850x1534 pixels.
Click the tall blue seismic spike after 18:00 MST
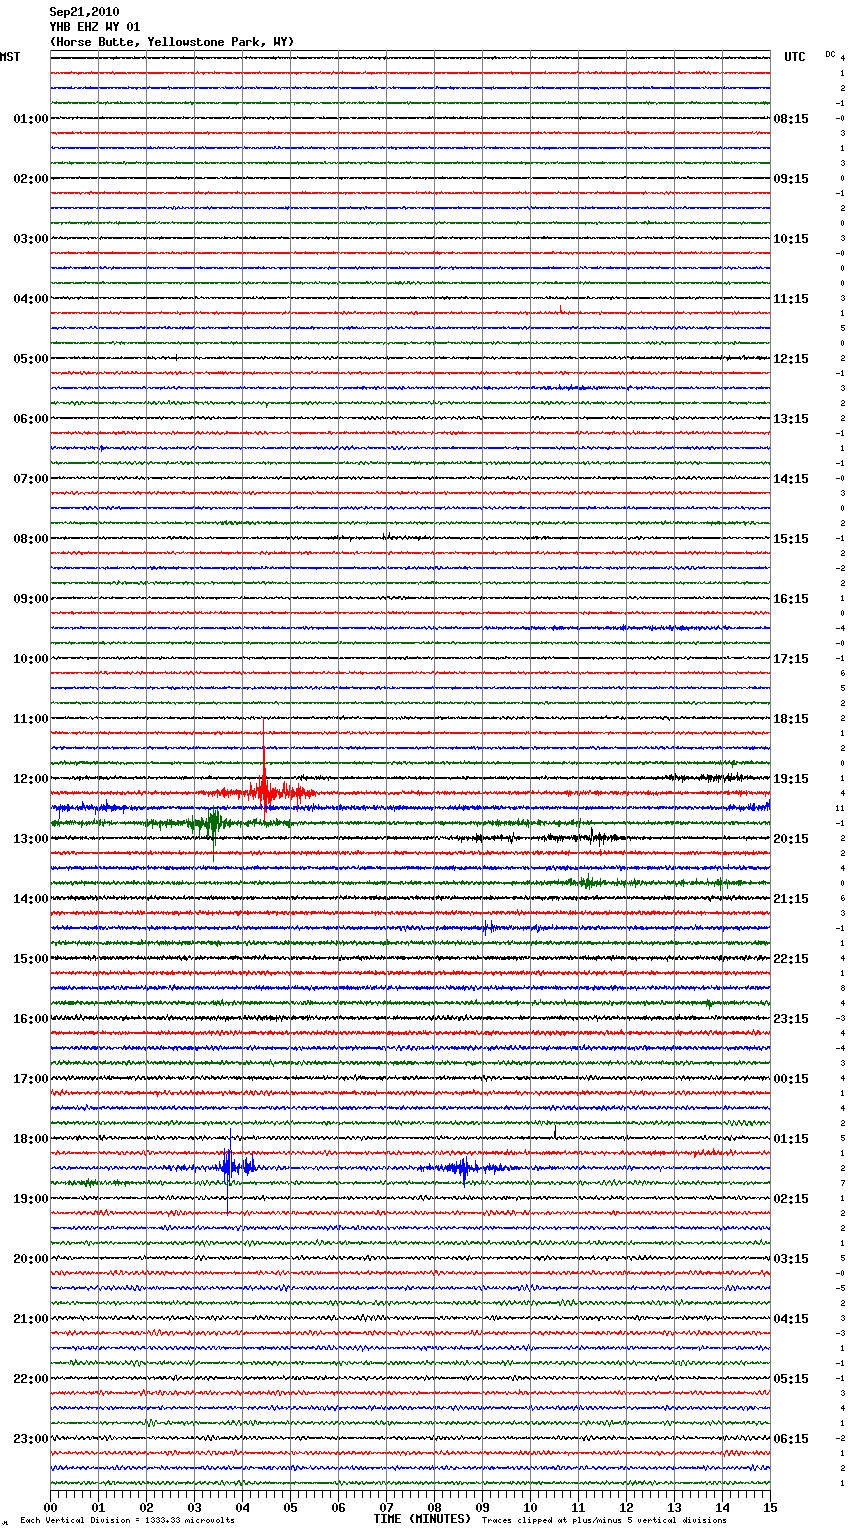pyautogui.click(x=229, y=1166)
